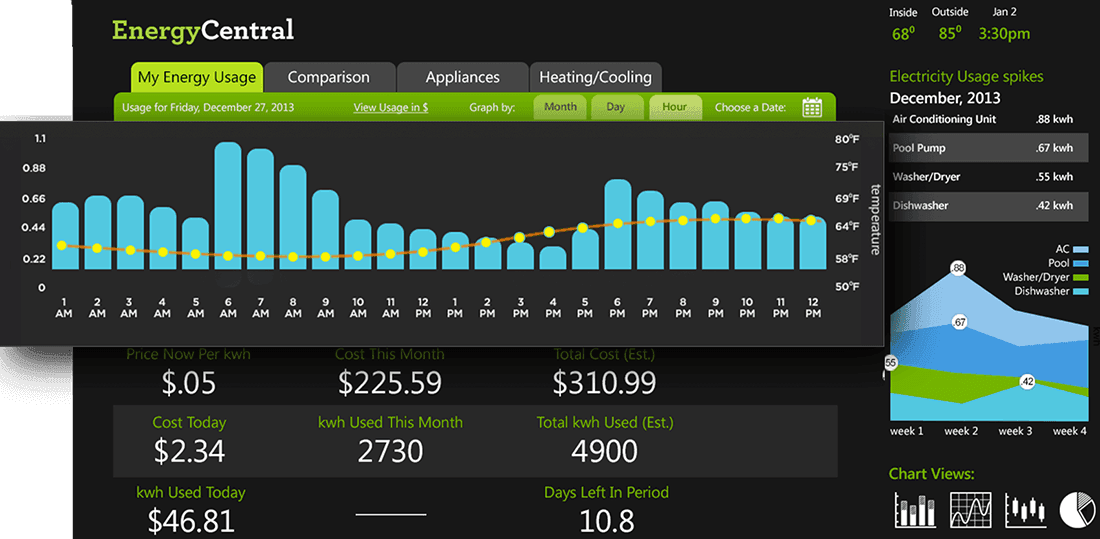Click the $310.99 Total Cost value
Image resolution: width=1100 pixels, height=539 pixels.
click(604, 382)
